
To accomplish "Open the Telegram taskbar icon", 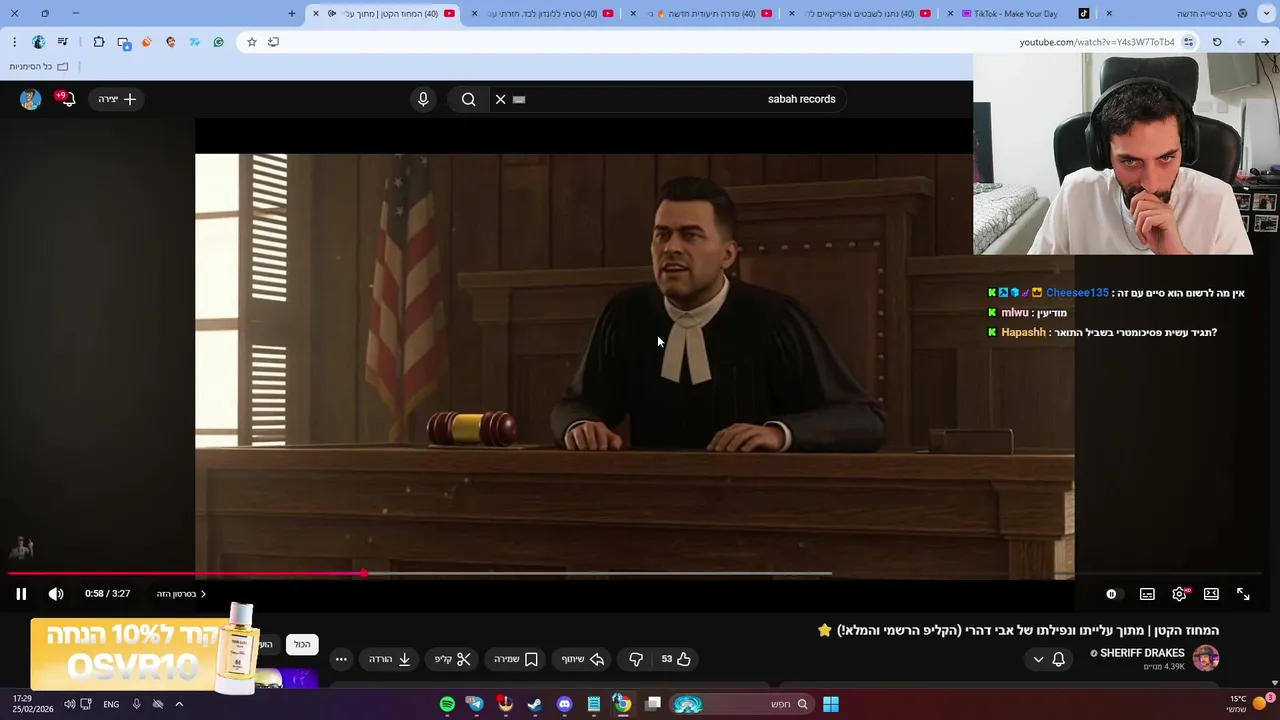I will 476,704.
